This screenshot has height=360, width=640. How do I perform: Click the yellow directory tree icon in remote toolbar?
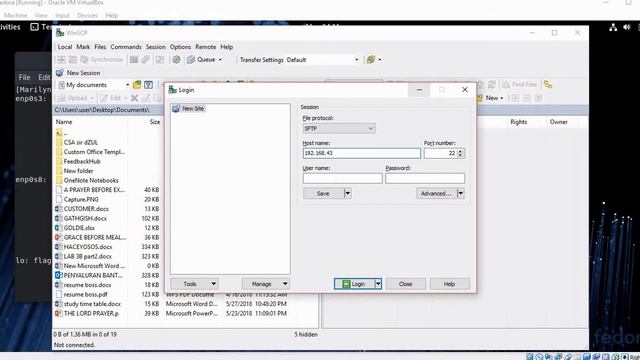[x=548, y=84]
